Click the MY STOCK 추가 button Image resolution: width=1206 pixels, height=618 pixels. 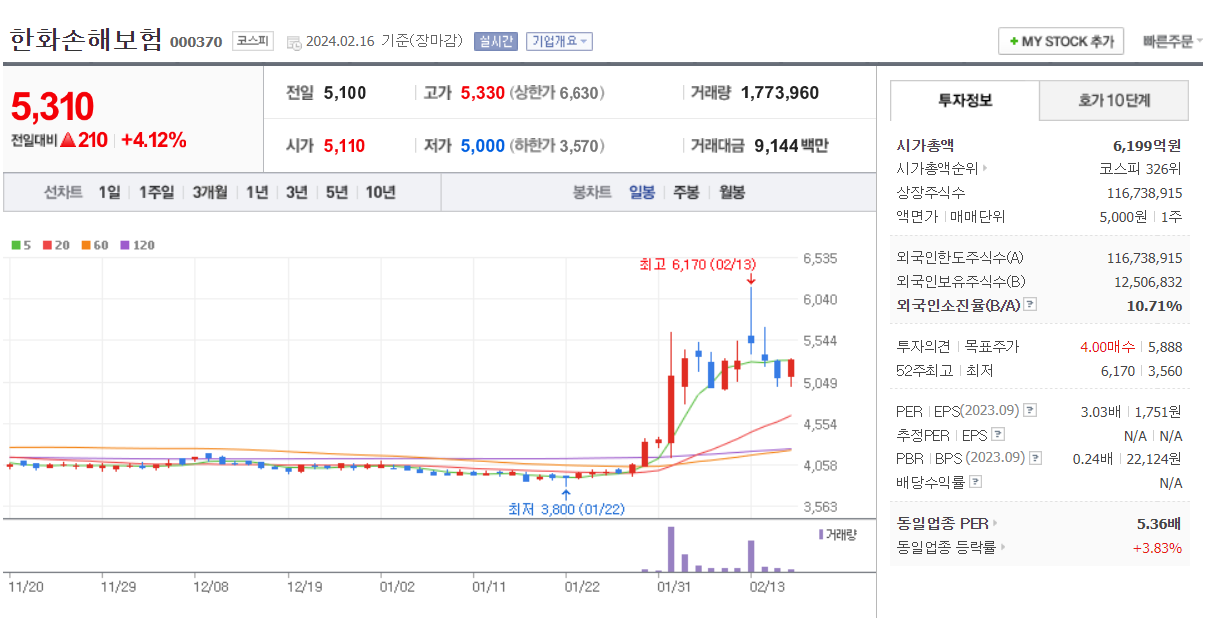pyautogui.click(x=1061, y=41)
